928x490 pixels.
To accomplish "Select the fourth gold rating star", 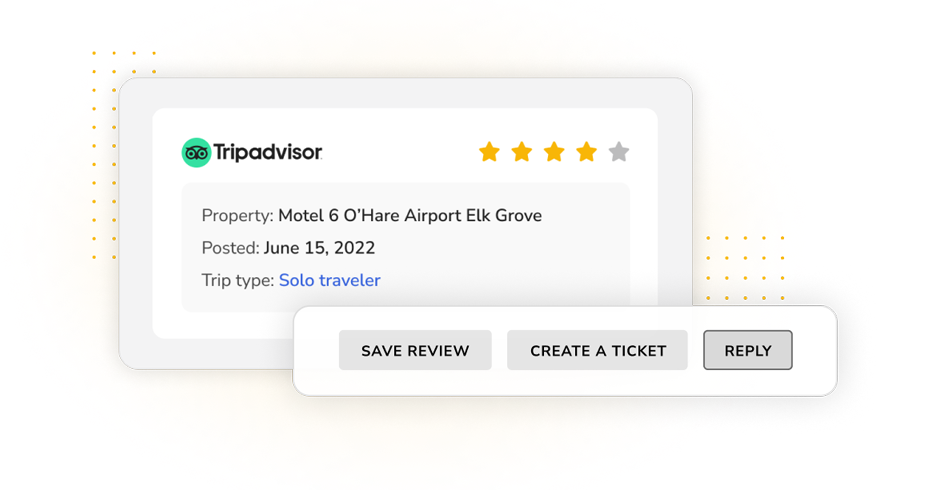I will pyautogui.click(x=586, y=151).
